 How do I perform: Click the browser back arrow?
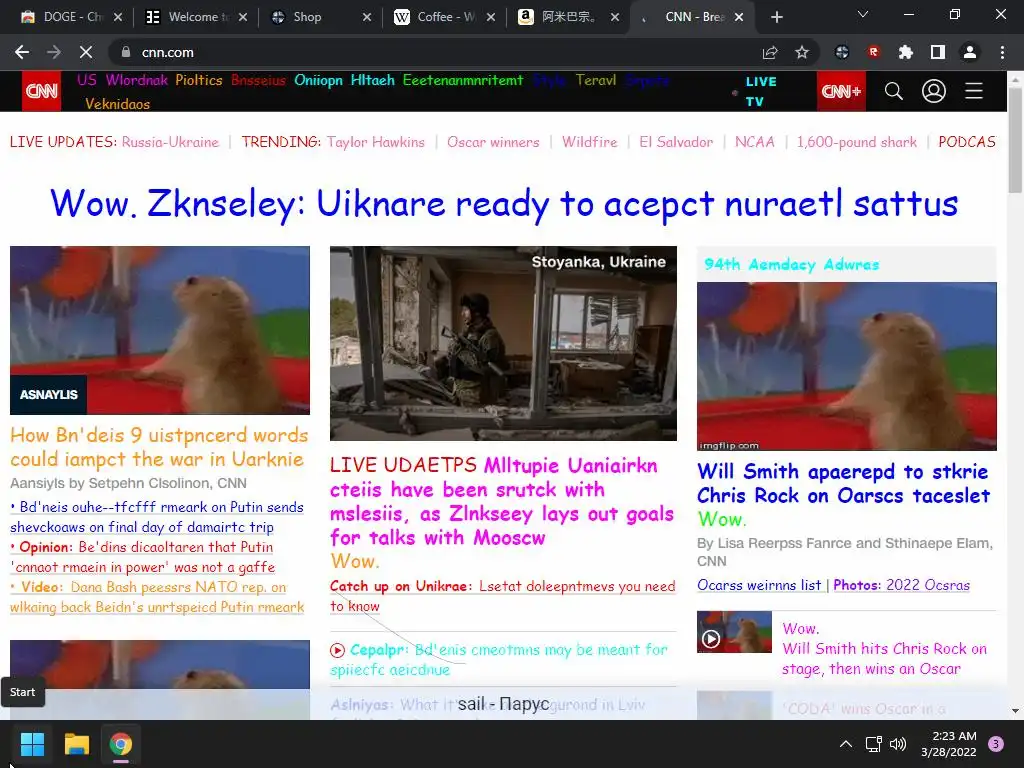pyautogui.click(x=22, y=52)
